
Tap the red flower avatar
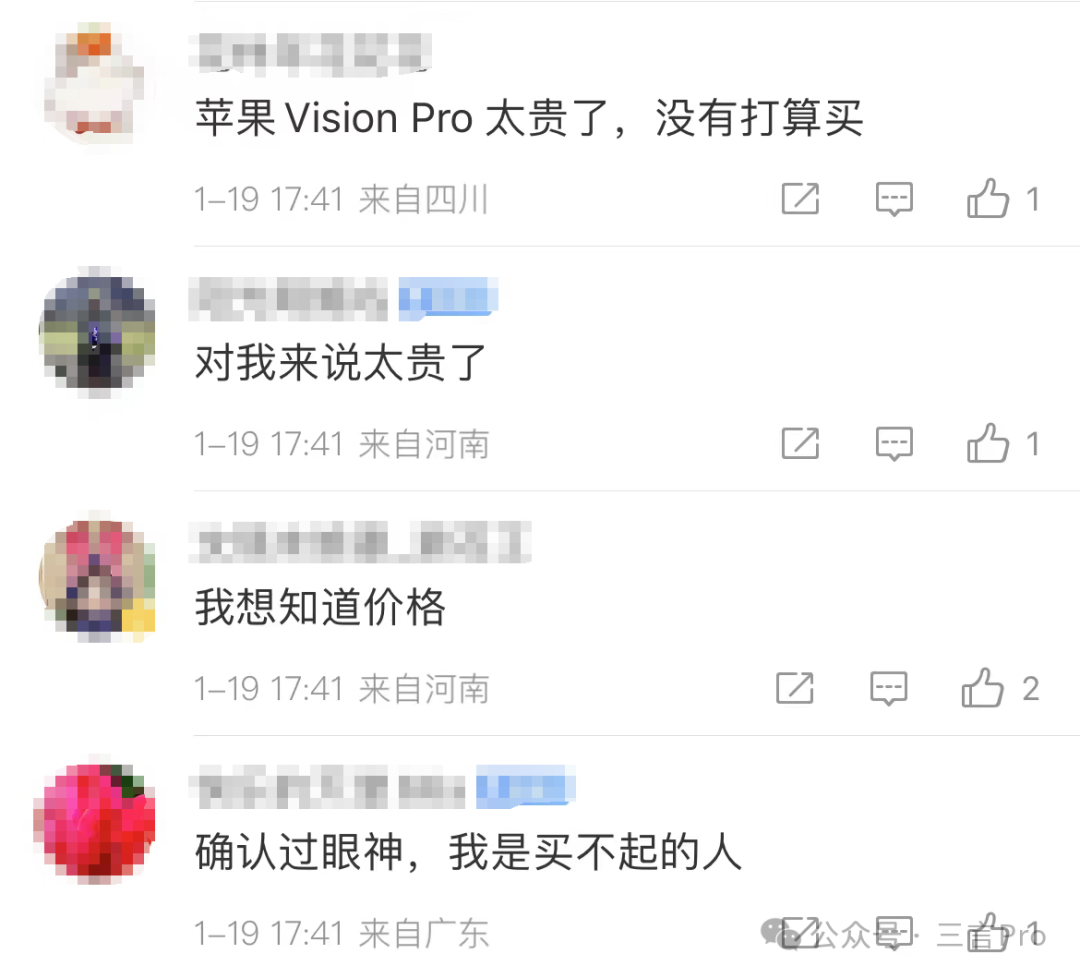coord(95,822)
